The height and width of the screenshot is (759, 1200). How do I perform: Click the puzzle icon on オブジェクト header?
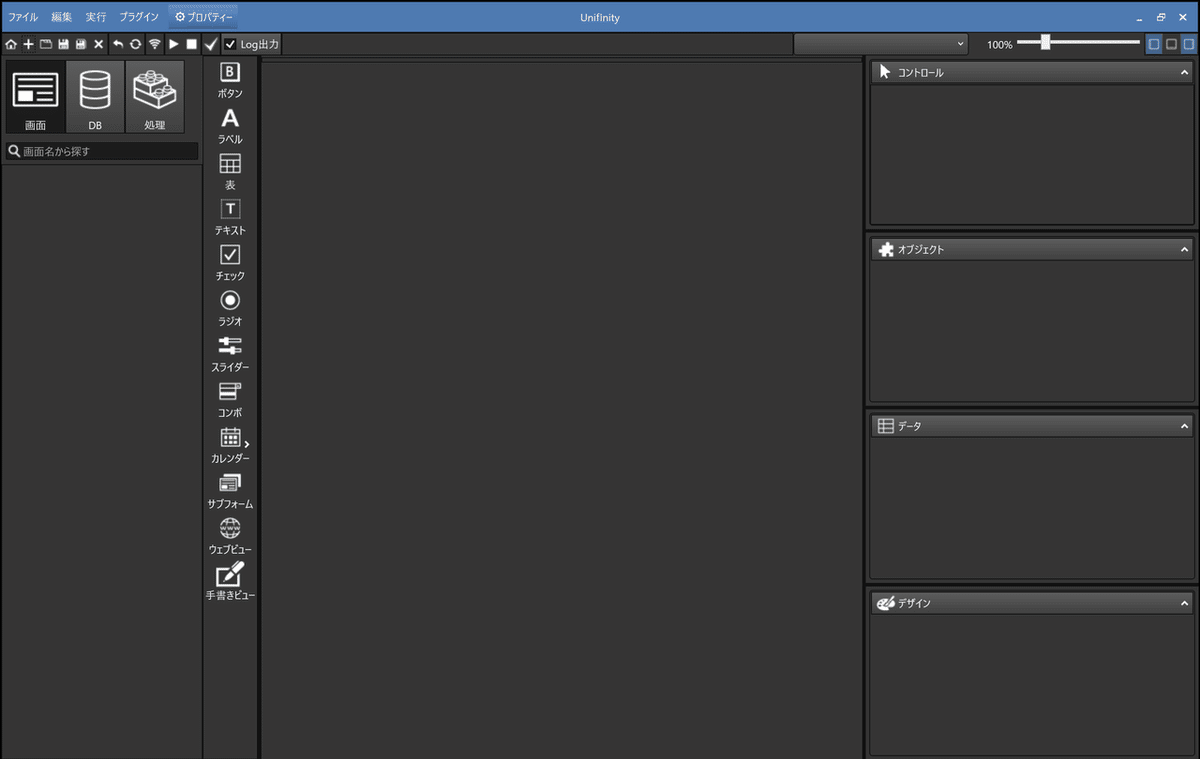tap(885, 249)
